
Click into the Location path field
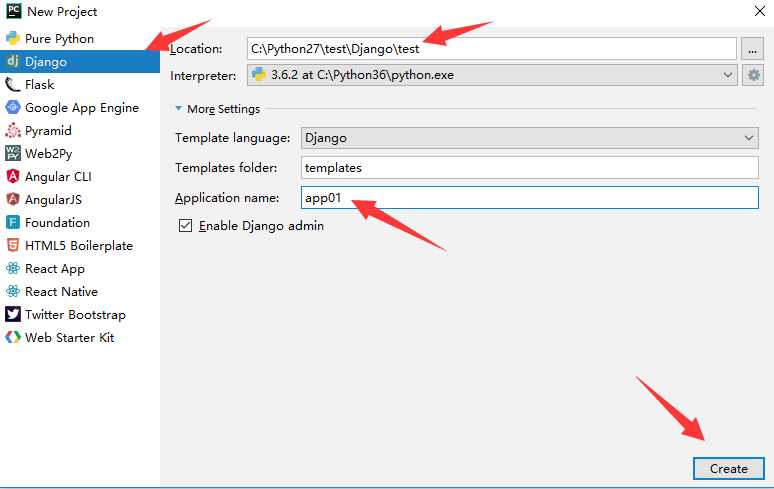tap(492, 48)
